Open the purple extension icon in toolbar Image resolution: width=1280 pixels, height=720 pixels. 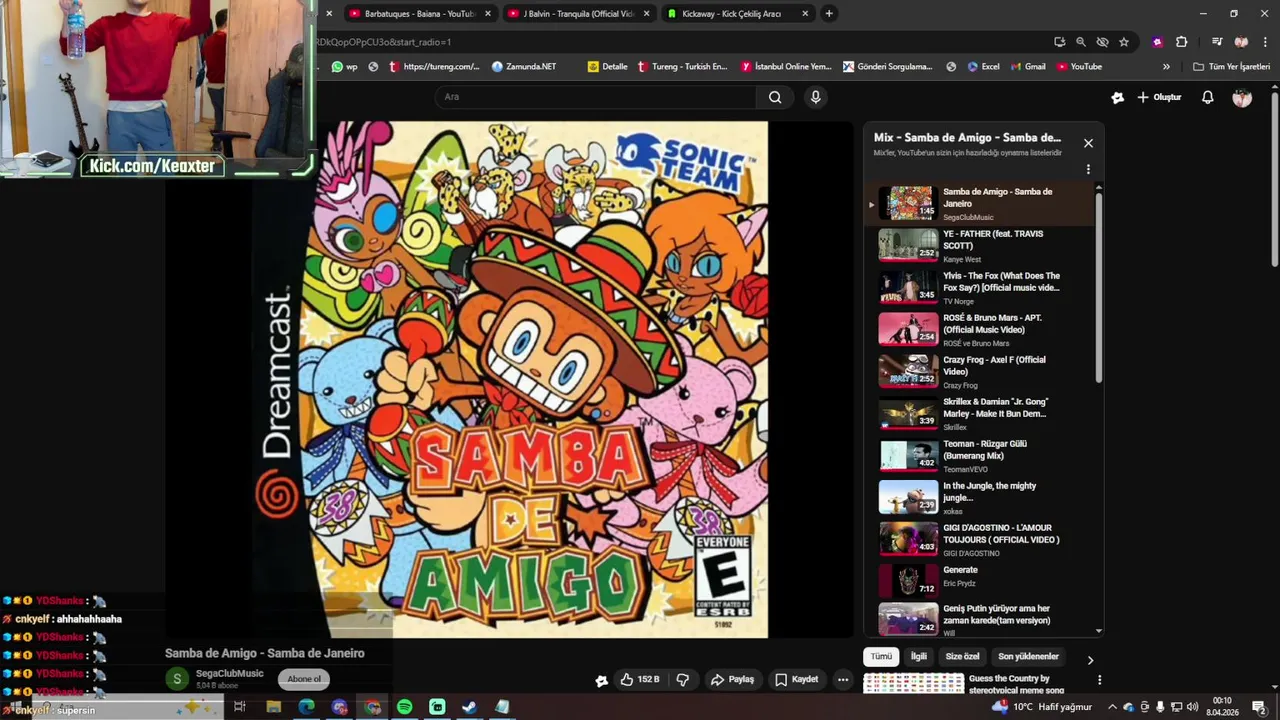pyautogui.click(x=1157, y=42)
